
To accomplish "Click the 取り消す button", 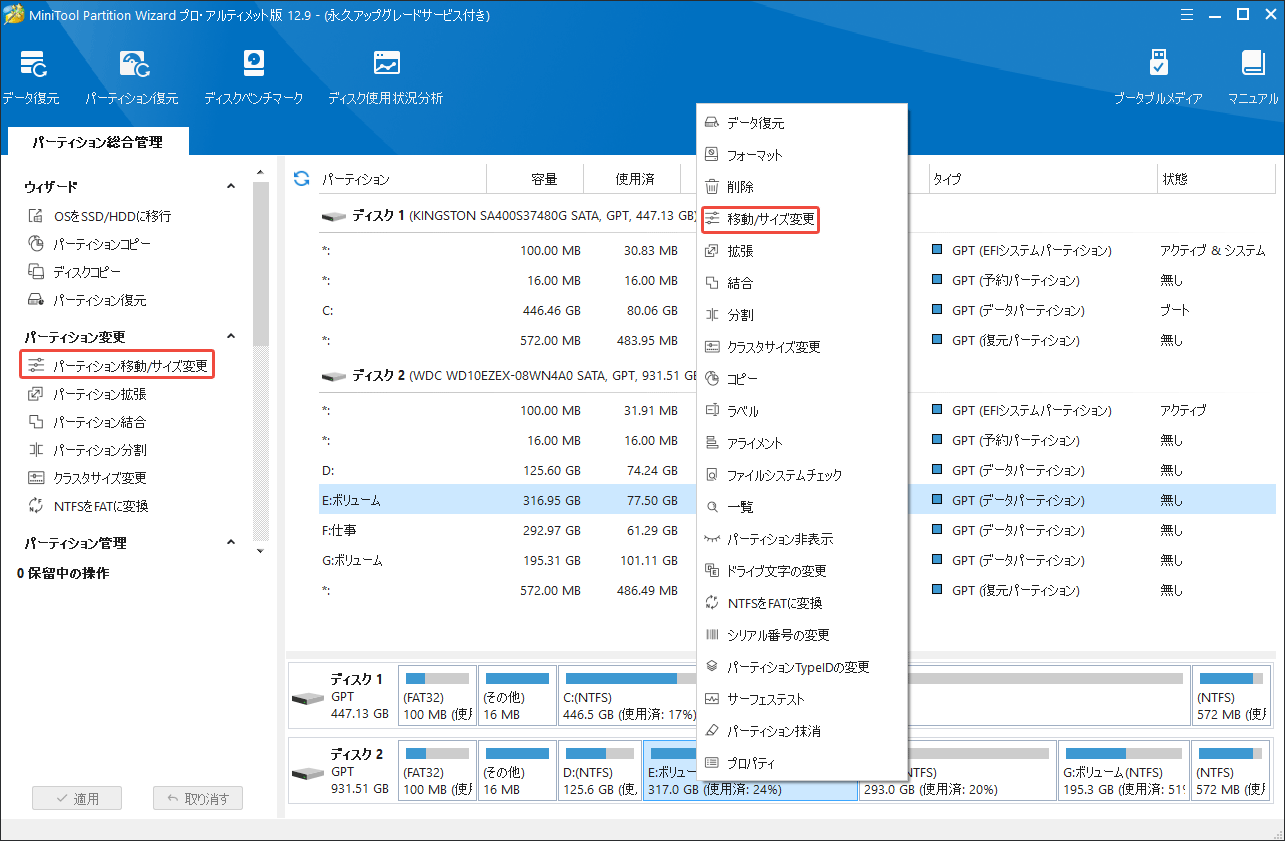I will pyautogui.click(x=198, y=799).
